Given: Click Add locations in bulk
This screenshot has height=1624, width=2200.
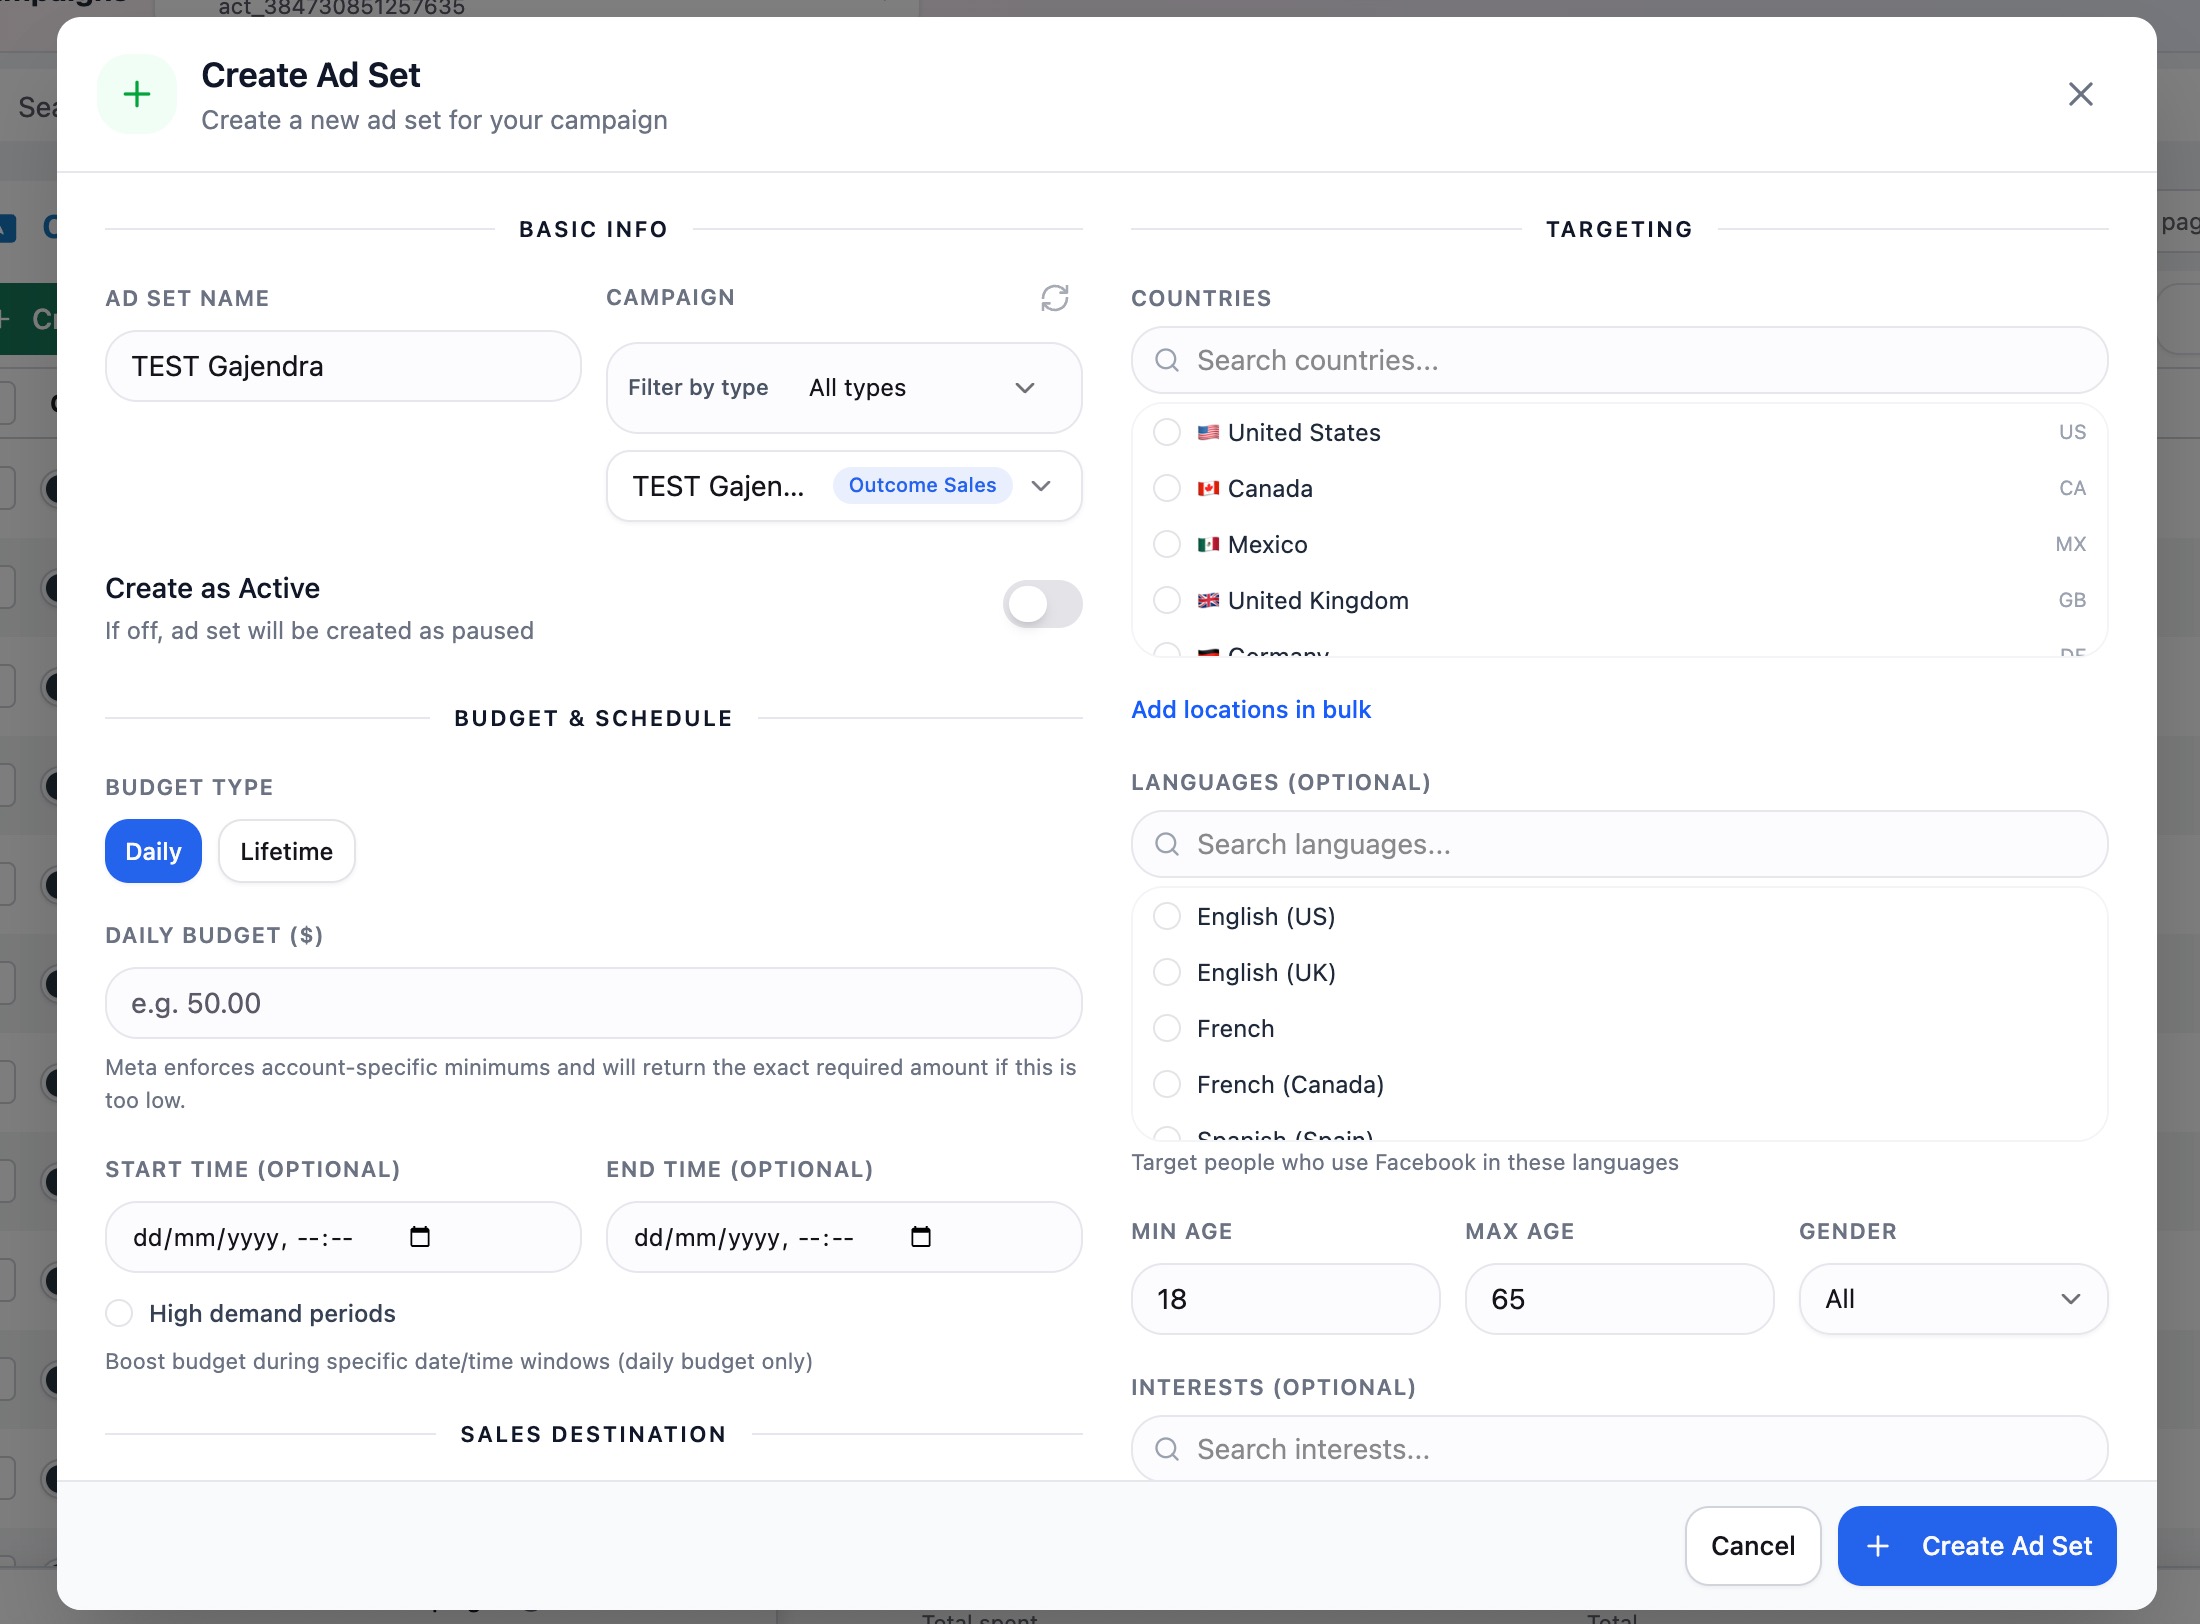Looking at the screenshot, I should [x=1251, y=709].
